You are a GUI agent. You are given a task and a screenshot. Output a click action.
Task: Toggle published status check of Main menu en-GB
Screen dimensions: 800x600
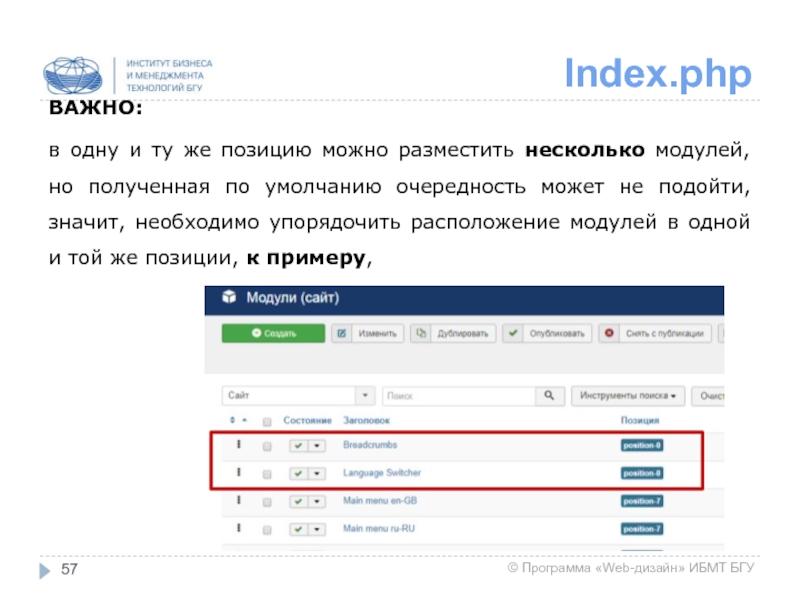(298, 502)
